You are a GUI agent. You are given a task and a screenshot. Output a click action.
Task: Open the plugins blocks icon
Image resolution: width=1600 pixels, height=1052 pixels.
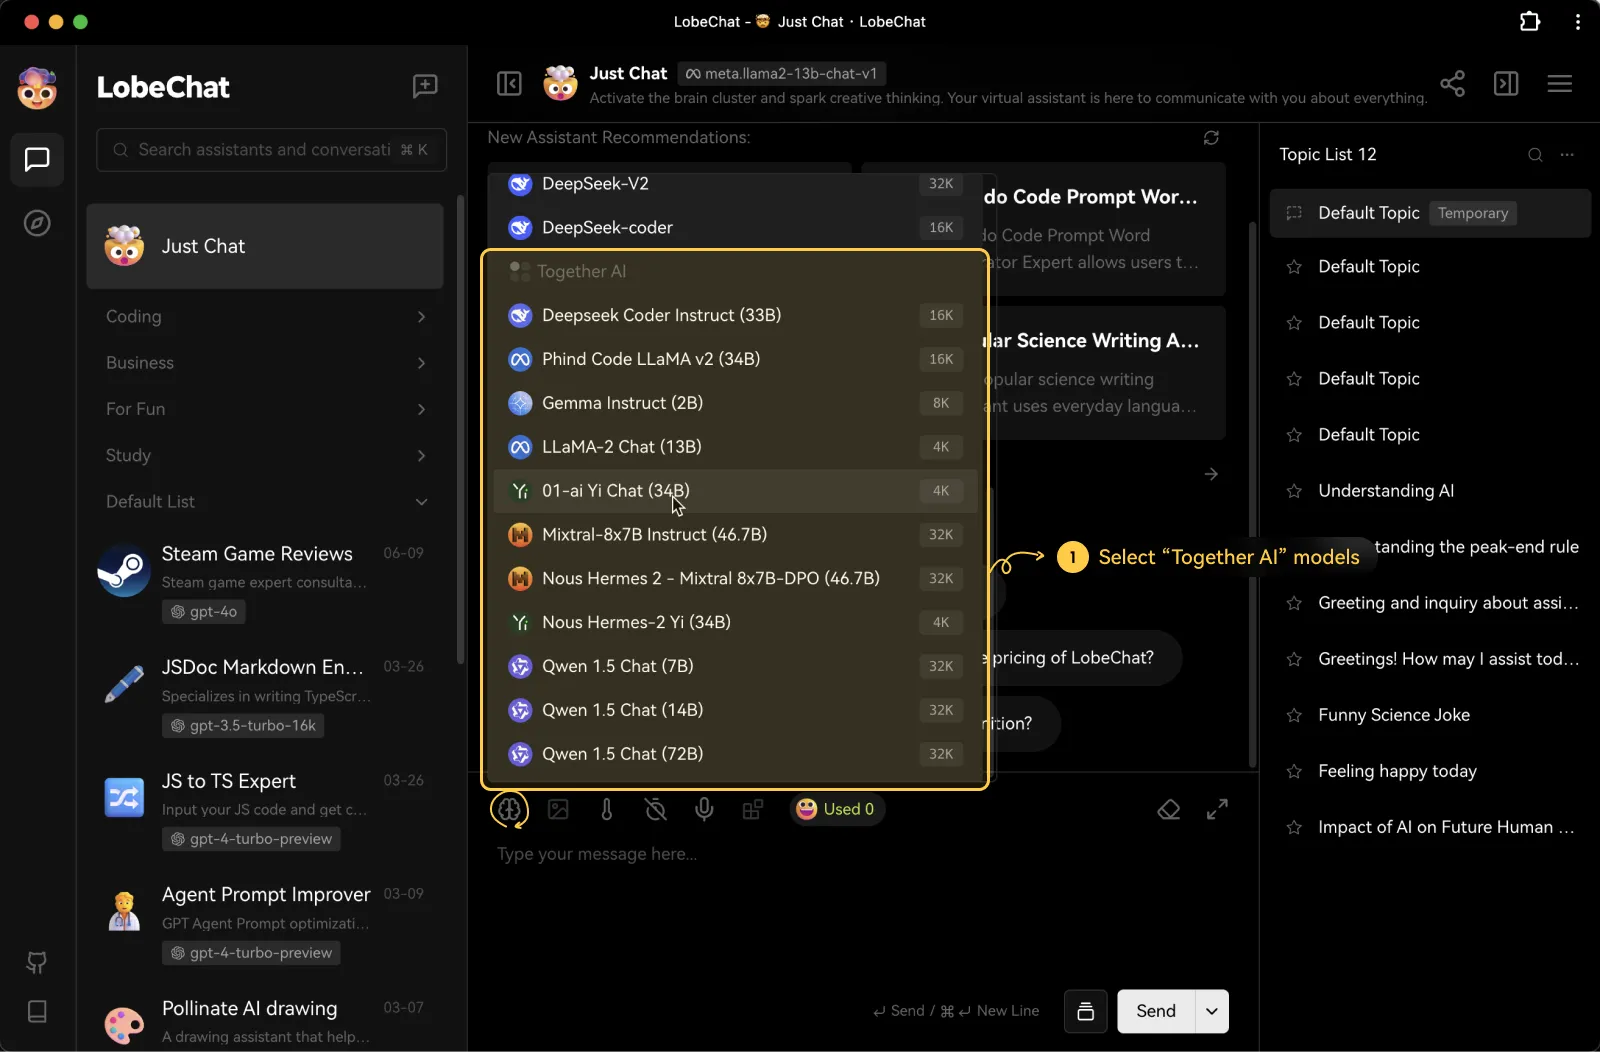pyautogui.click(x=753, y=809)
